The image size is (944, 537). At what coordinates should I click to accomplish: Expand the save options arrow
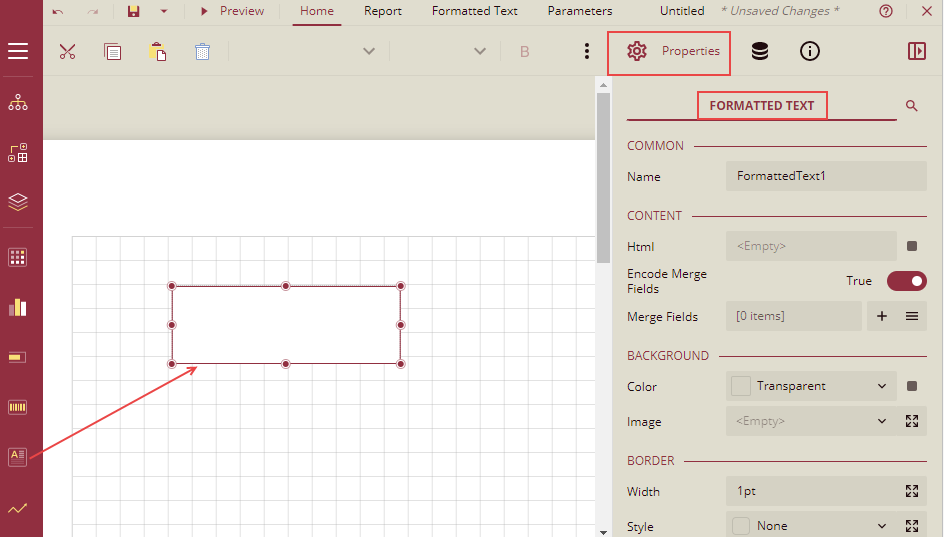164,11
